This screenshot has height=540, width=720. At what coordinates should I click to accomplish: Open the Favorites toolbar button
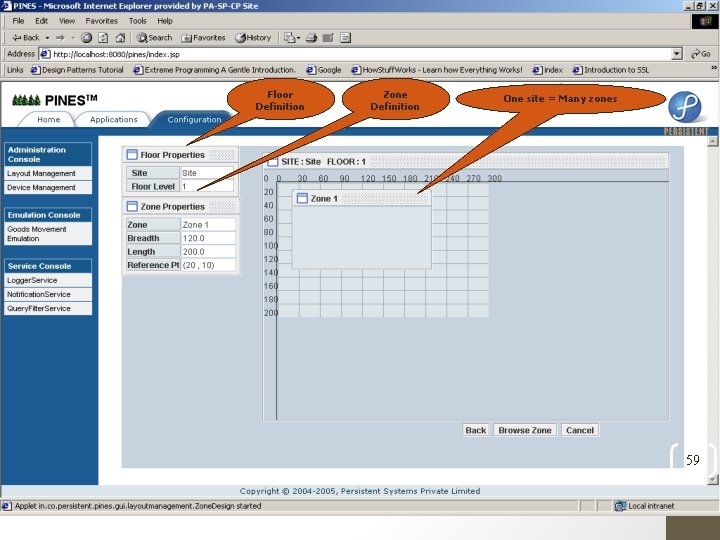click(x=203, y=38)
